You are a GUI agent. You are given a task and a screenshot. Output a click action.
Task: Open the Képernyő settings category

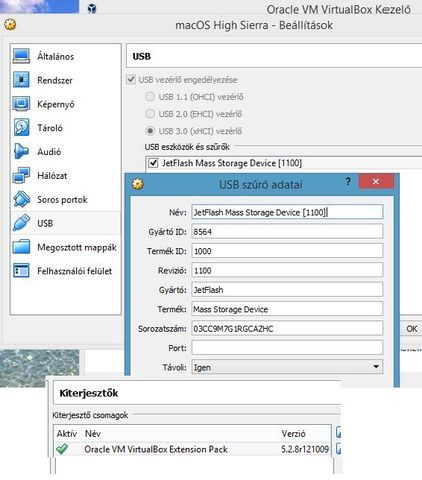click(x=66, y=104)
